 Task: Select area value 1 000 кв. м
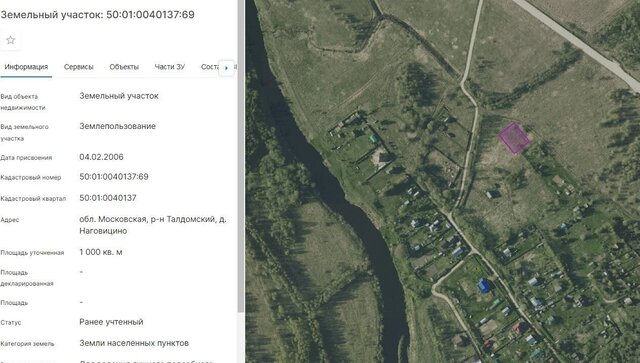101,252
